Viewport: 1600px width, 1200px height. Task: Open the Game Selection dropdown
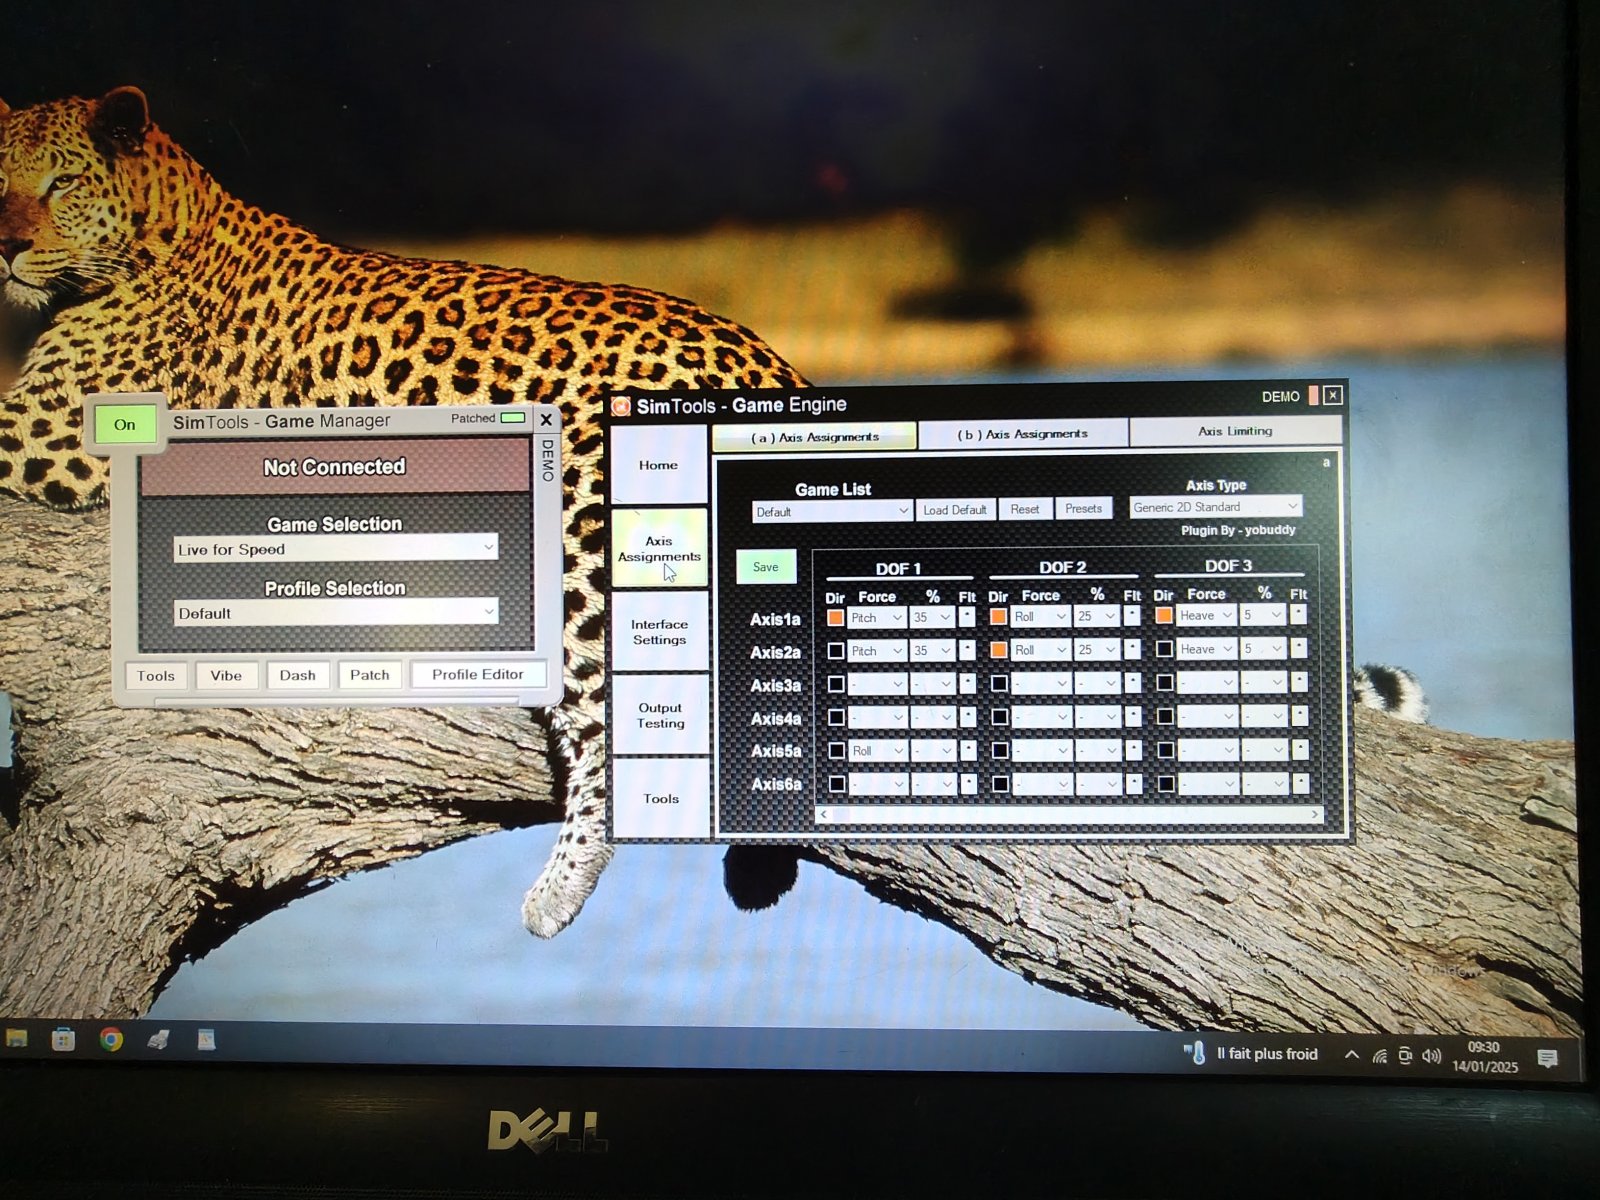coord(335,549)
